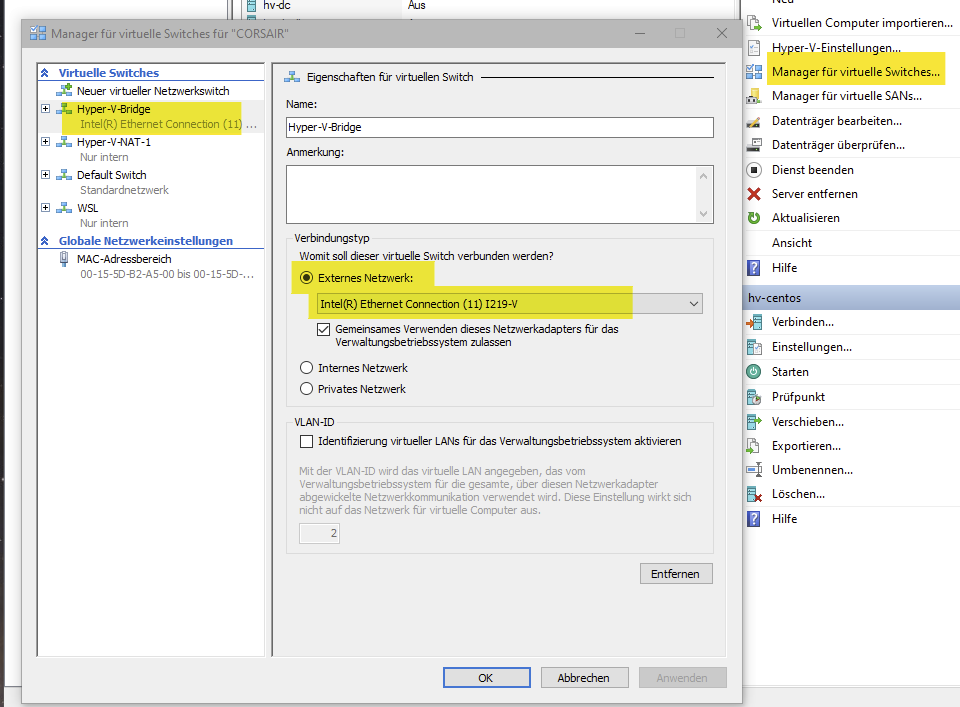Select the Internes Netzwerk radio button
Image resolution: width=960 pixels, height=707 pixels.
click(x=306, y=368)
